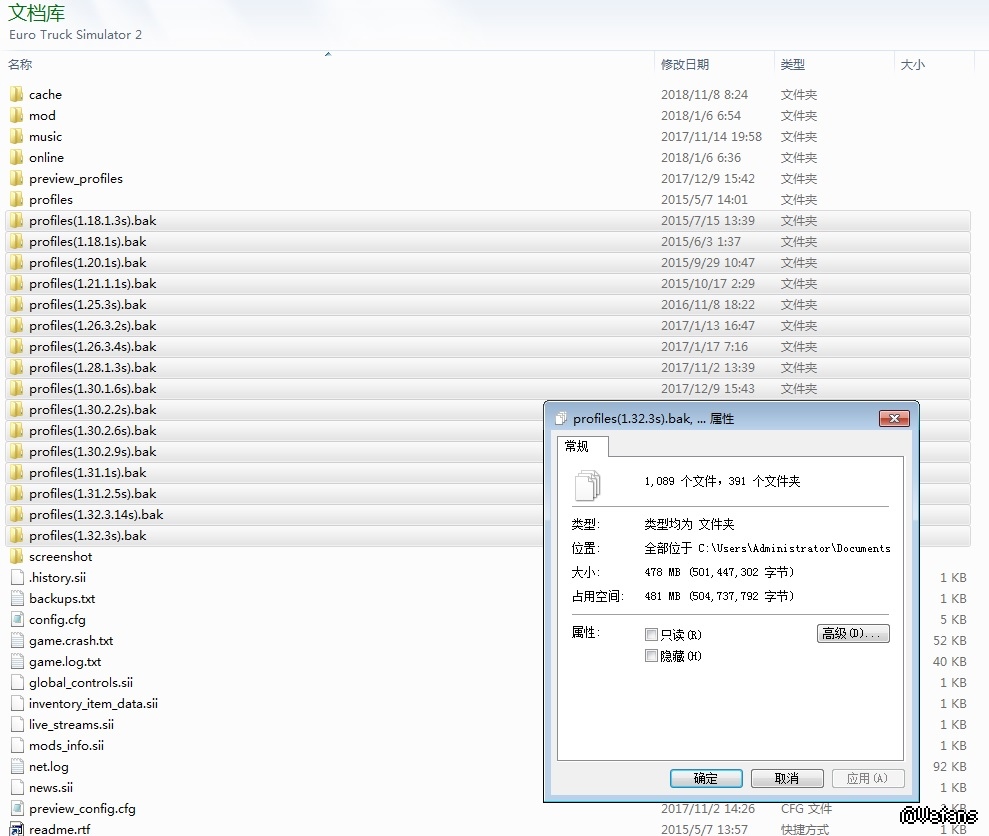The width and height of the screenshot is (989, 836).
Task: Select the profiles(1.31.1s).bak folder name
Action: tap(88, 473)
